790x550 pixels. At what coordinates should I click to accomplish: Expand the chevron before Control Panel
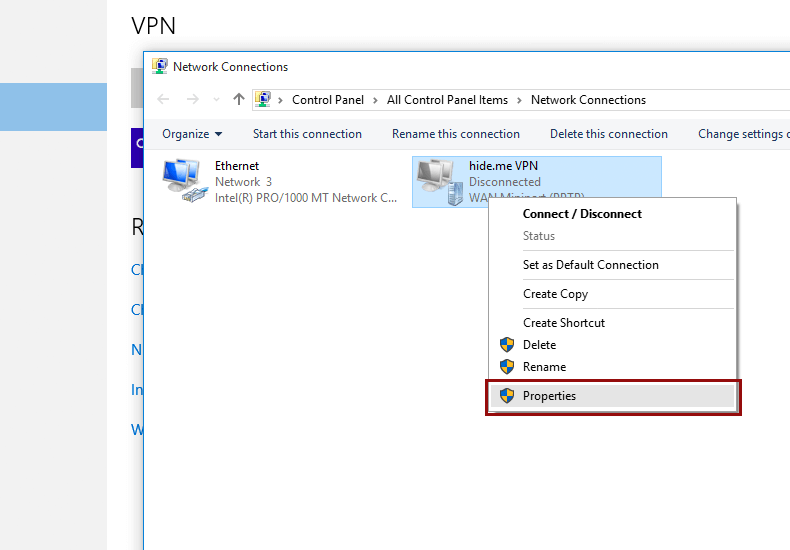pyautogui.click(x=281, y=100)
